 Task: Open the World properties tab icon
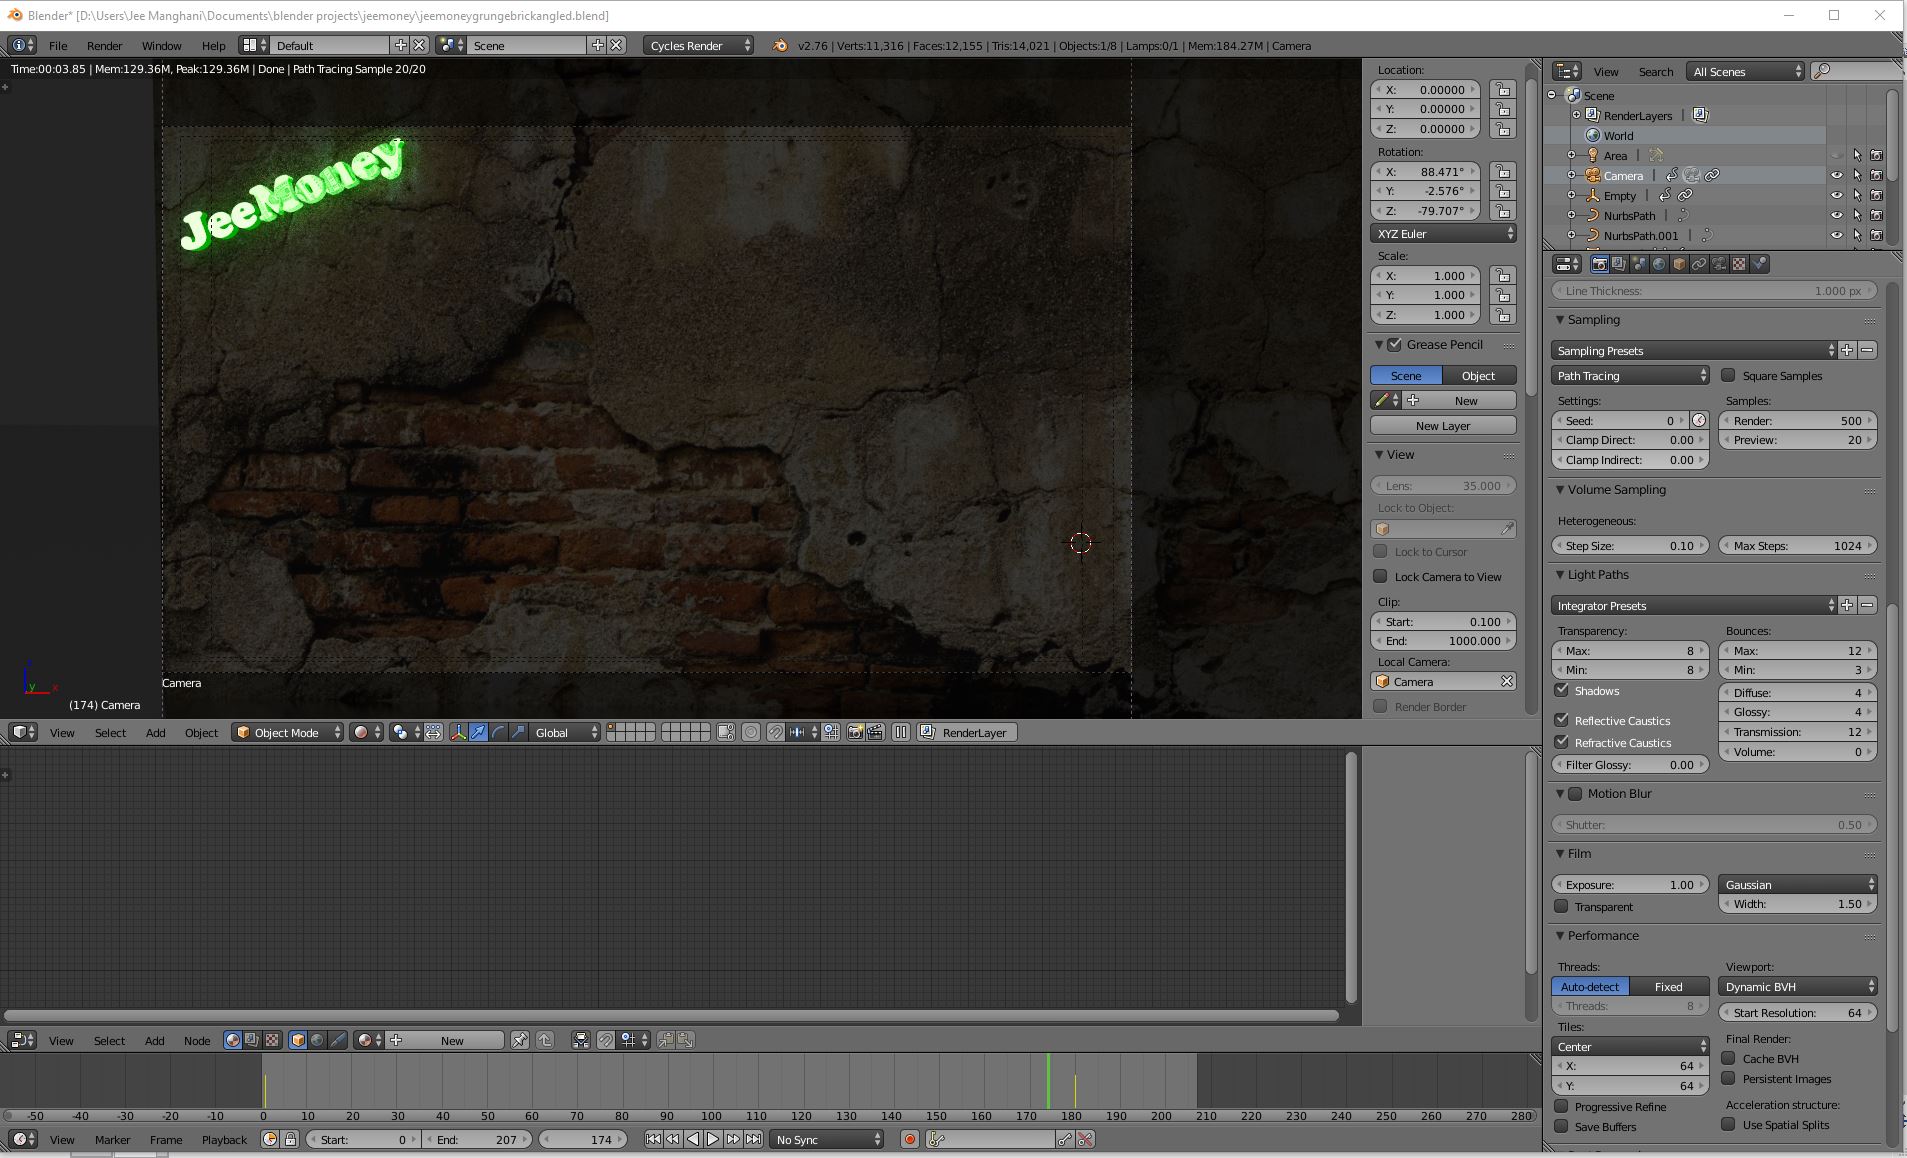tap(1659, 264)
